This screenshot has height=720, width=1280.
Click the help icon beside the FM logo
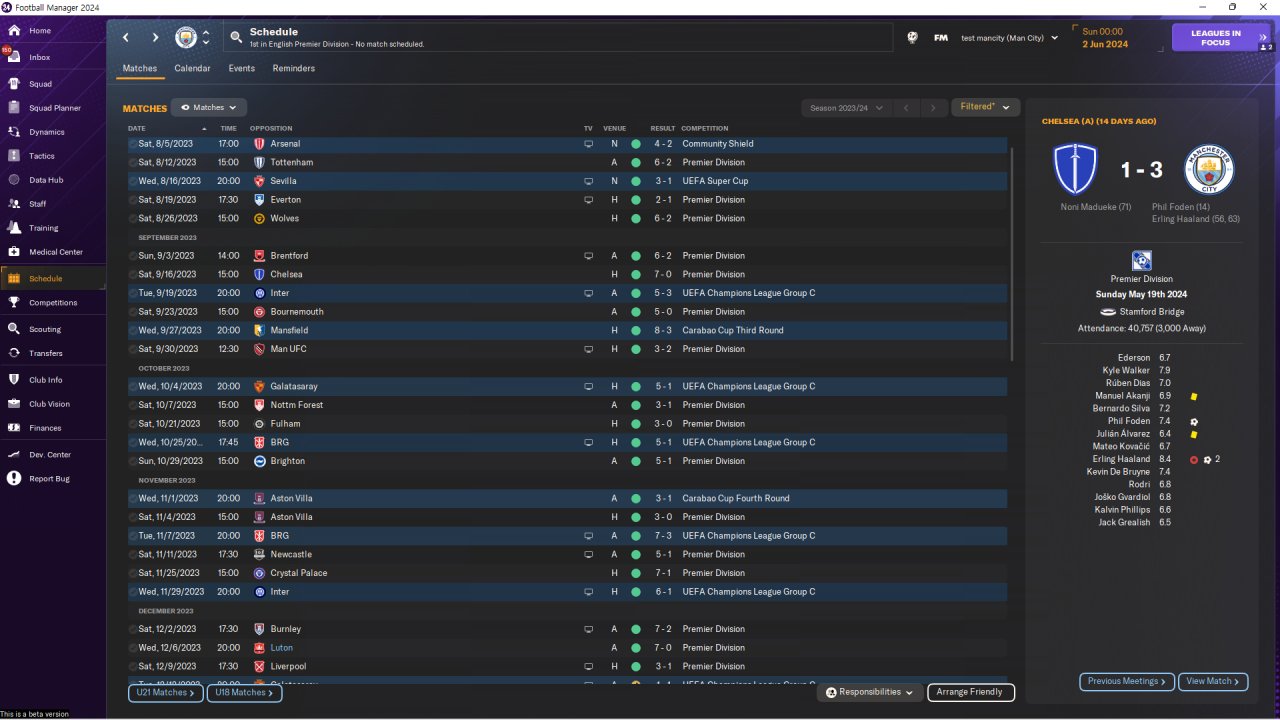pos(912,38)
